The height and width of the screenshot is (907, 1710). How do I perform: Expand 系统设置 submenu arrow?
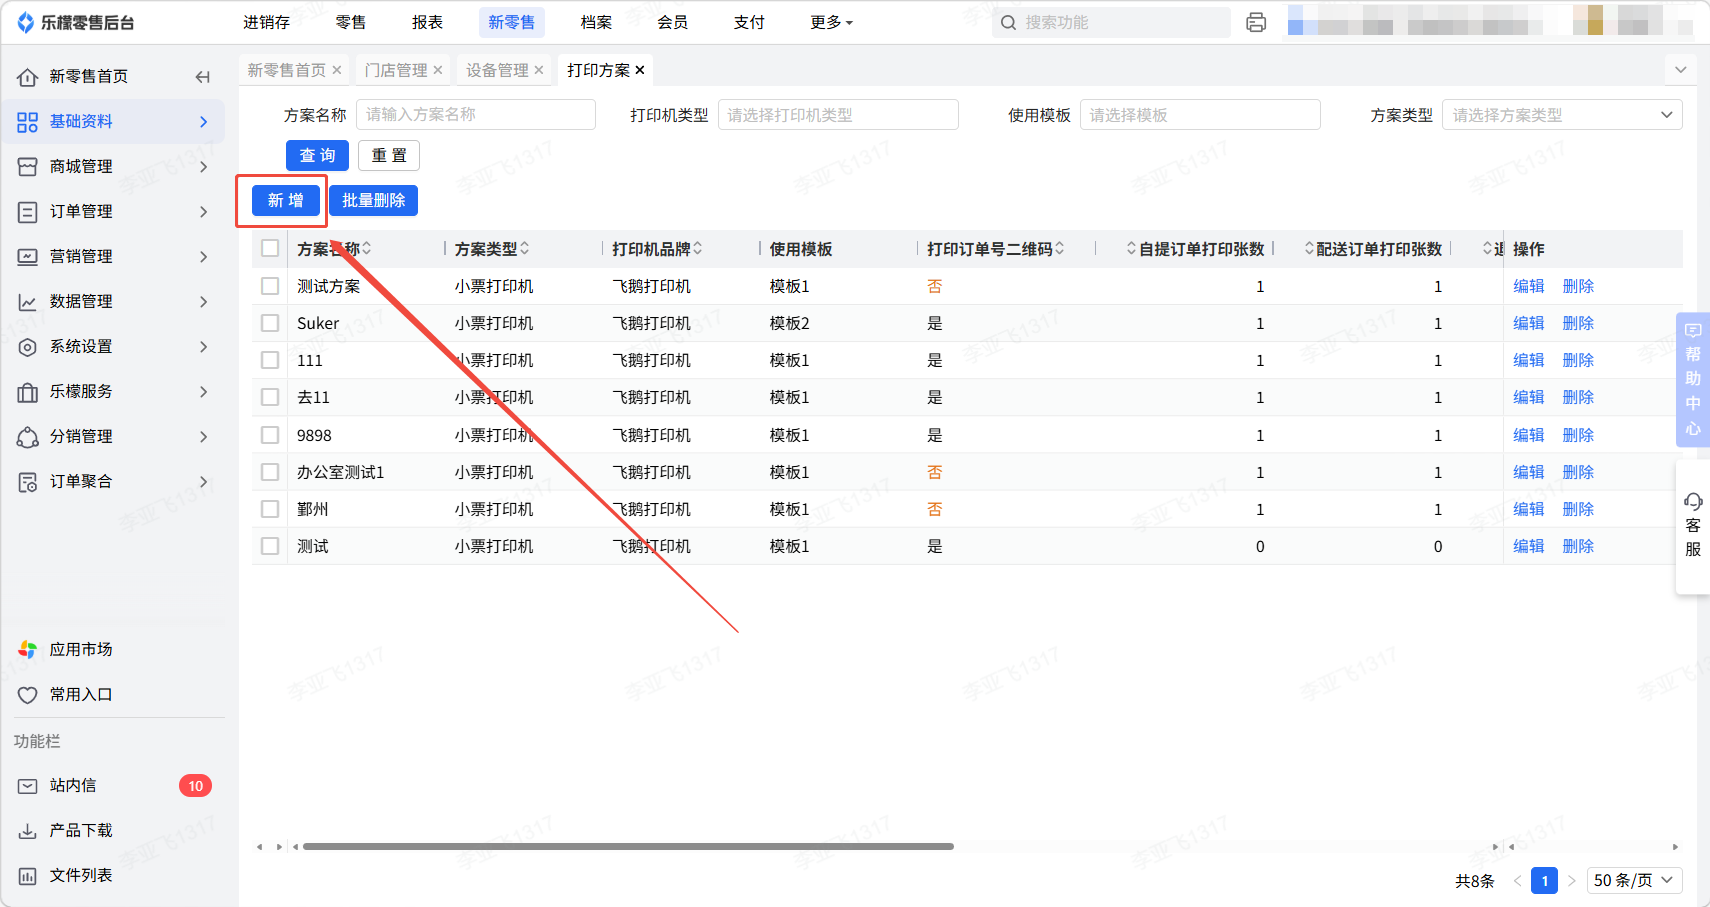[204, 347]
